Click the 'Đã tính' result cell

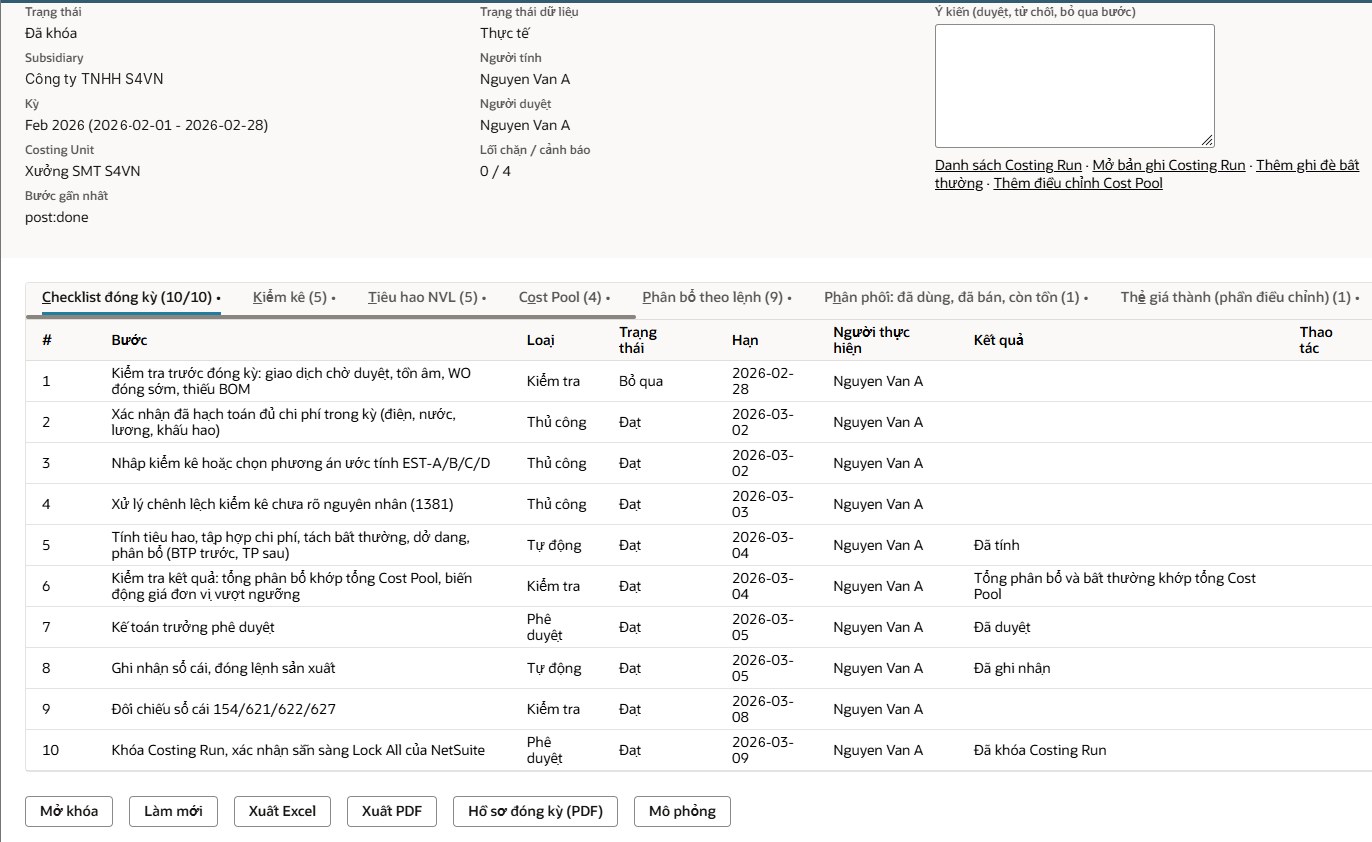997,545
